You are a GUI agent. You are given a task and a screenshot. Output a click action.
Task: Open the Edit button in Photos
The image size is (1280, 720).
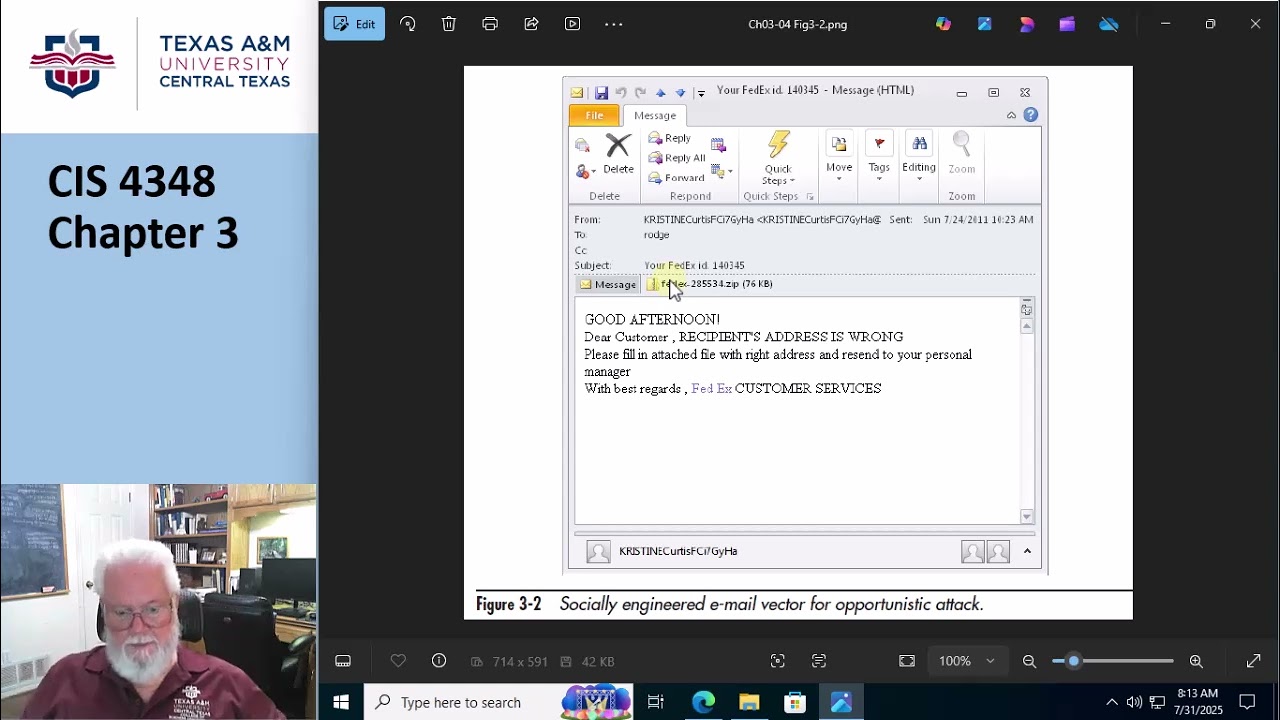click(x=354, y=24)
